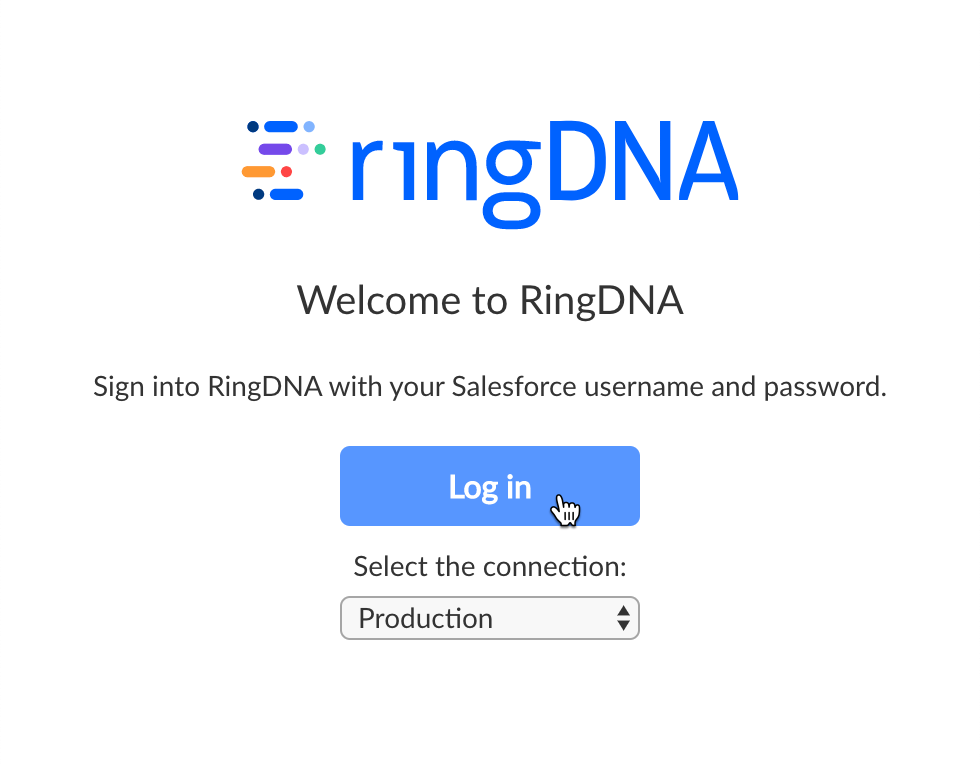Click the Welcome to RingDNA heading
This screenshot has height=766, width=980.
click(489, 300)
